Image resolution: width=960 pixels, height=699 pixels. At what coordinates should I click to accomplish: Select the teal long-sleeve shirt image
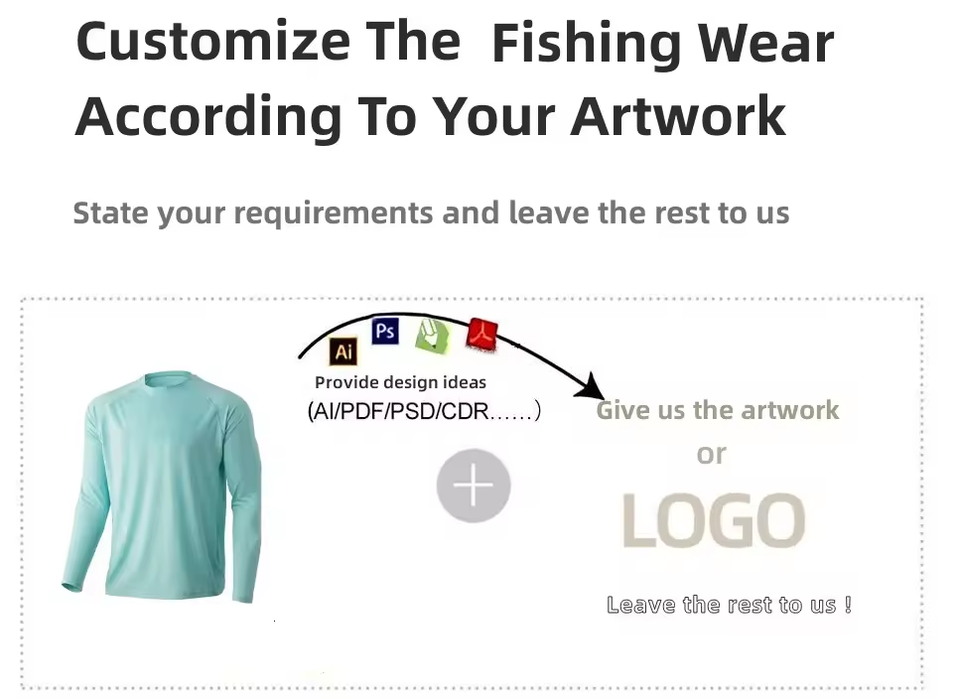[x=162, y=486]
